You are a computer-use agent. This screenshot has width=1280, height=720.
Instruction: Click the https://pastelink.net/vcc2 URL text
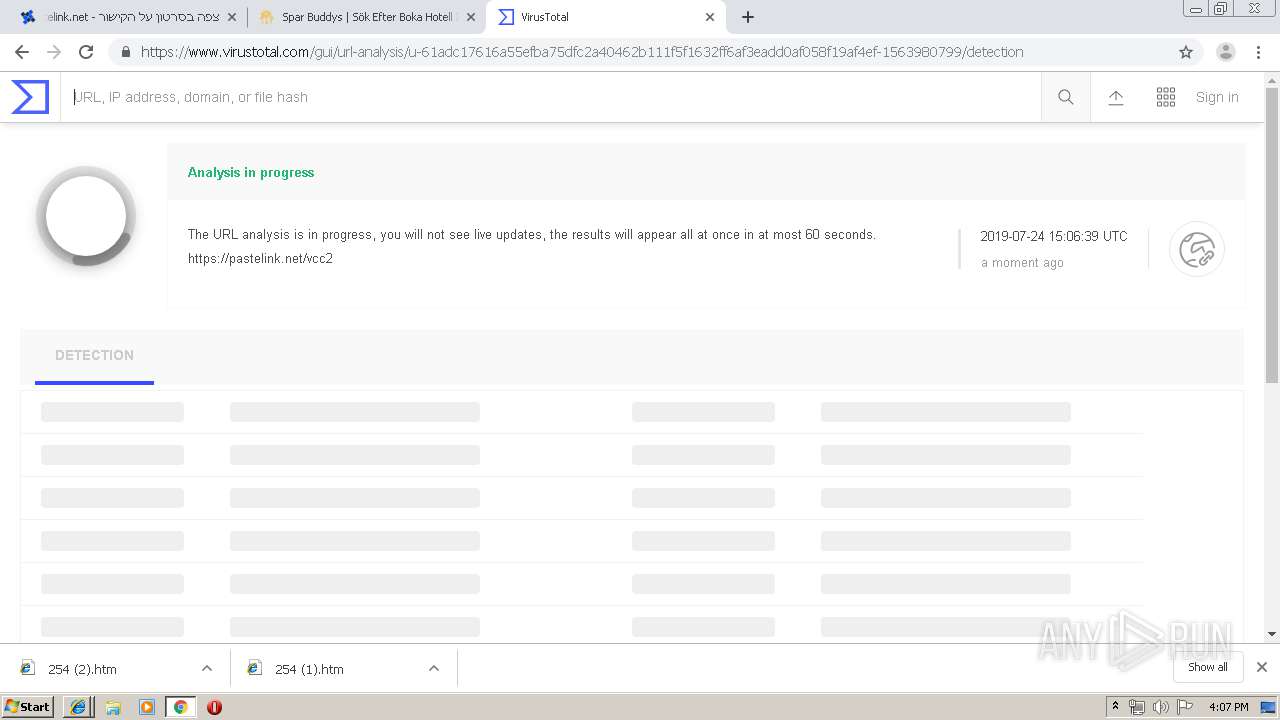[x=260, y=259]
